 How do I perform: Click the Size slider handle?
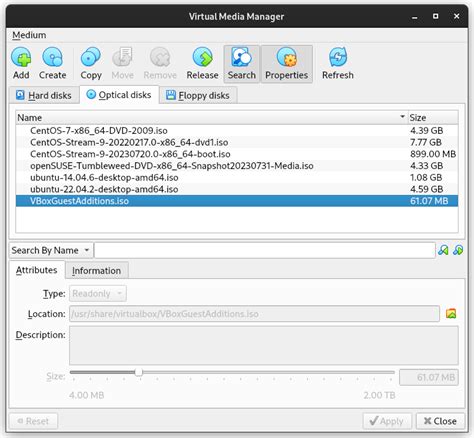139,372
